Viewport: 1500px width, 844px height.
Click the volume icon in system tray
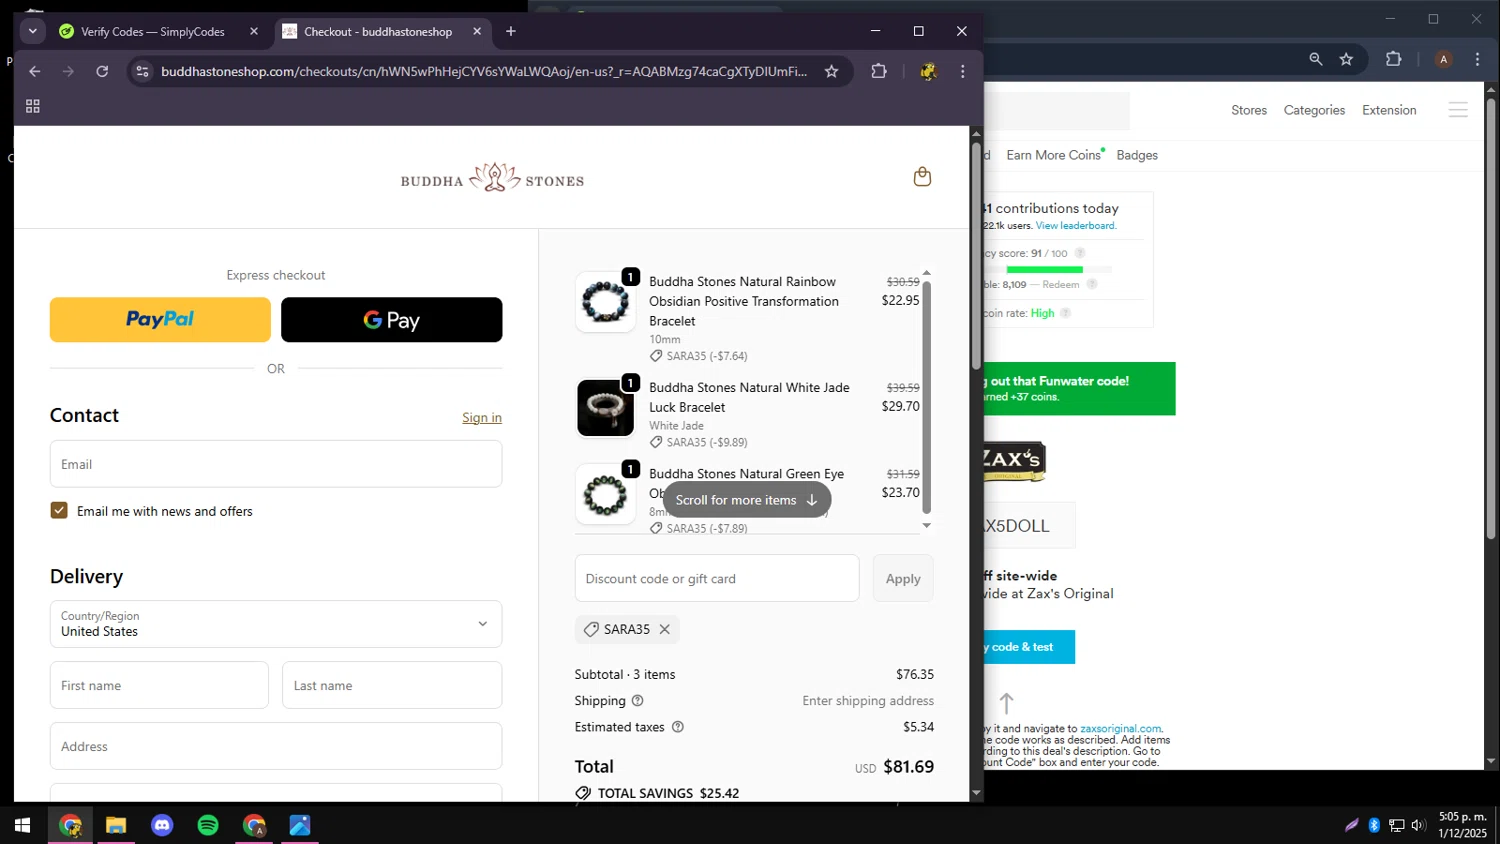(x=1418, y=825)
